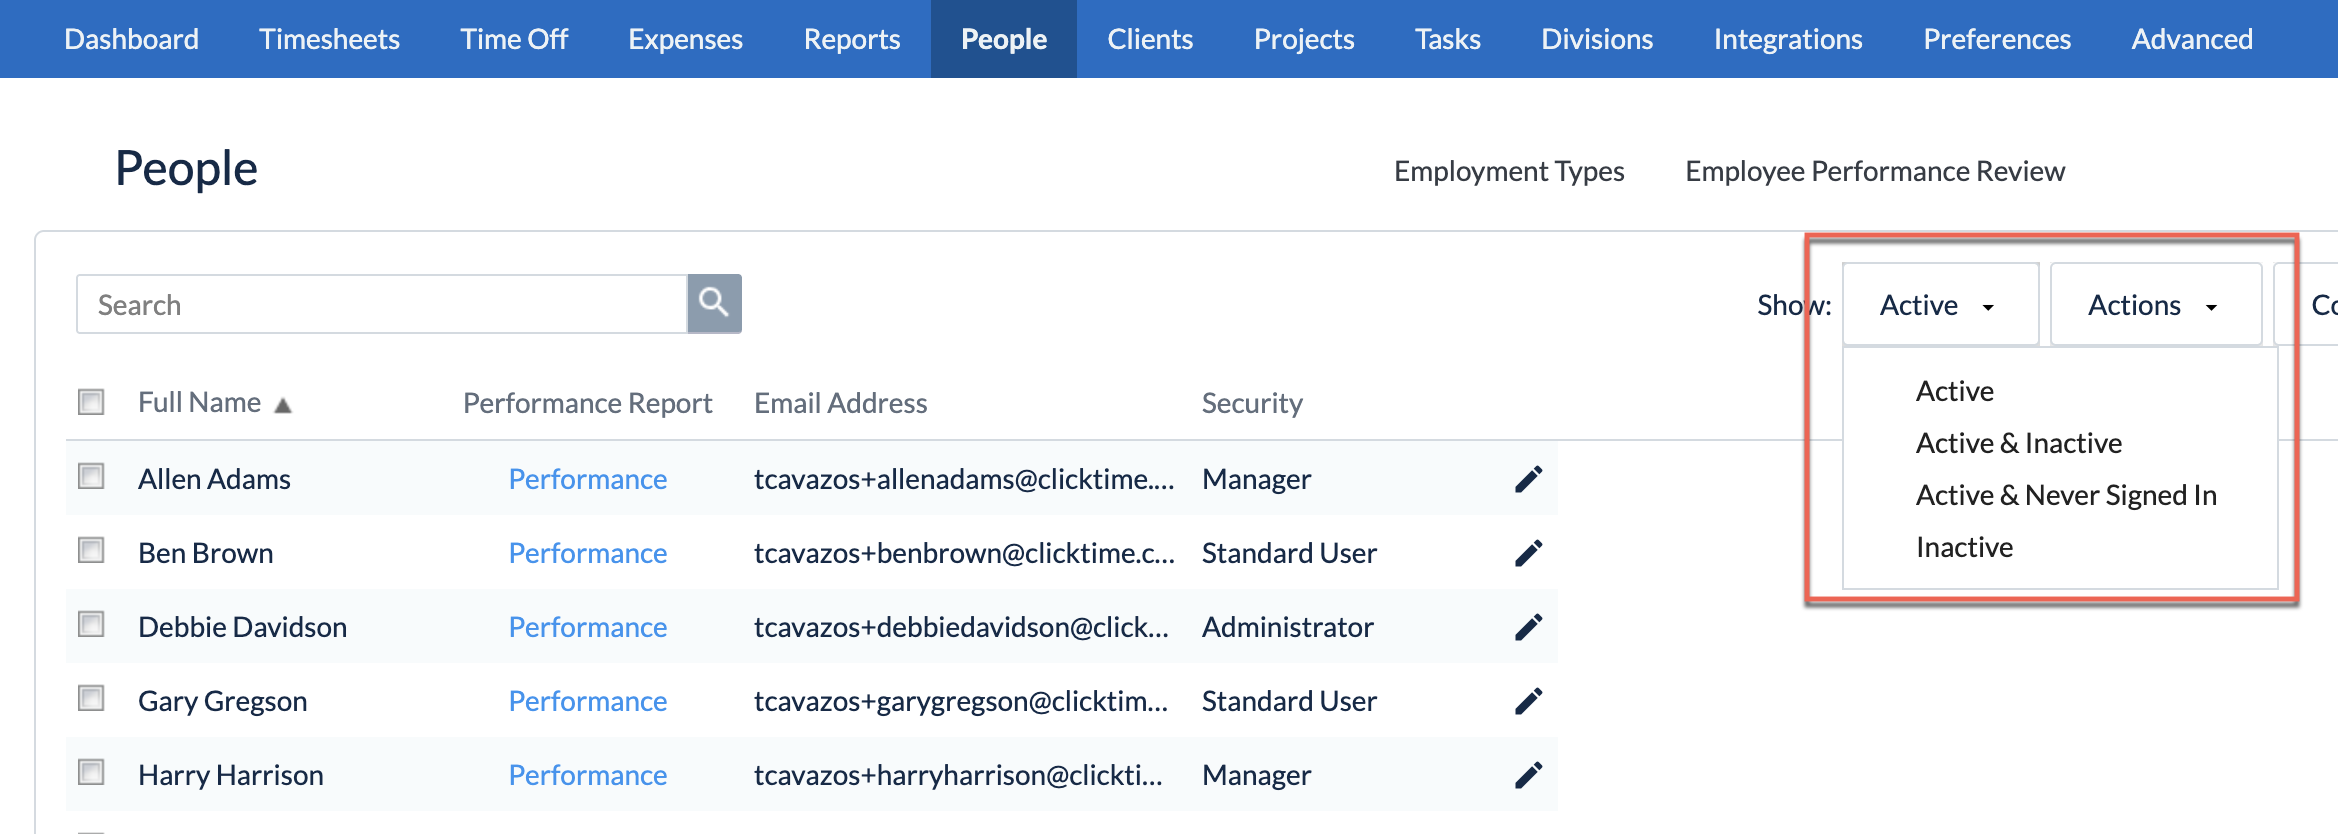
Task: Go to the Dashboard tab
Action: click(131, 39)
